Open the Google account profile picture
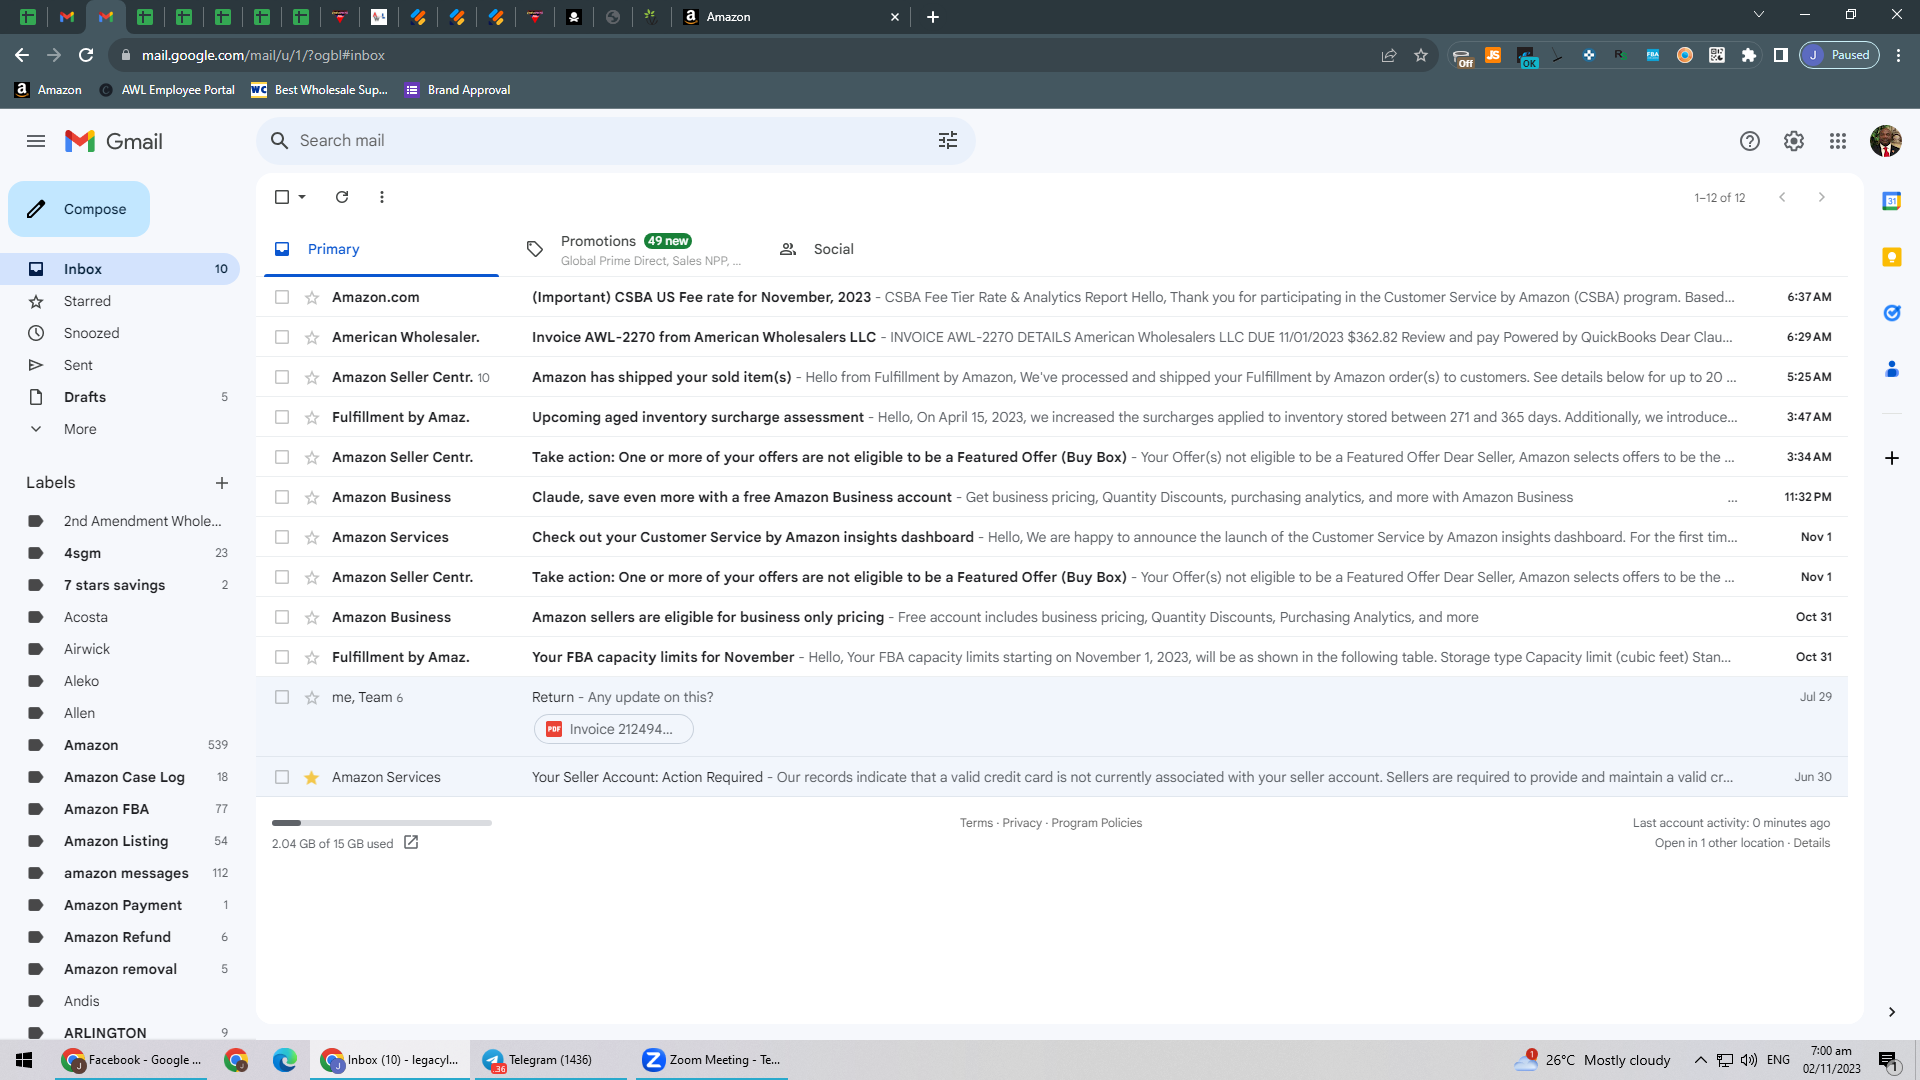 (x=1886, y=141)
